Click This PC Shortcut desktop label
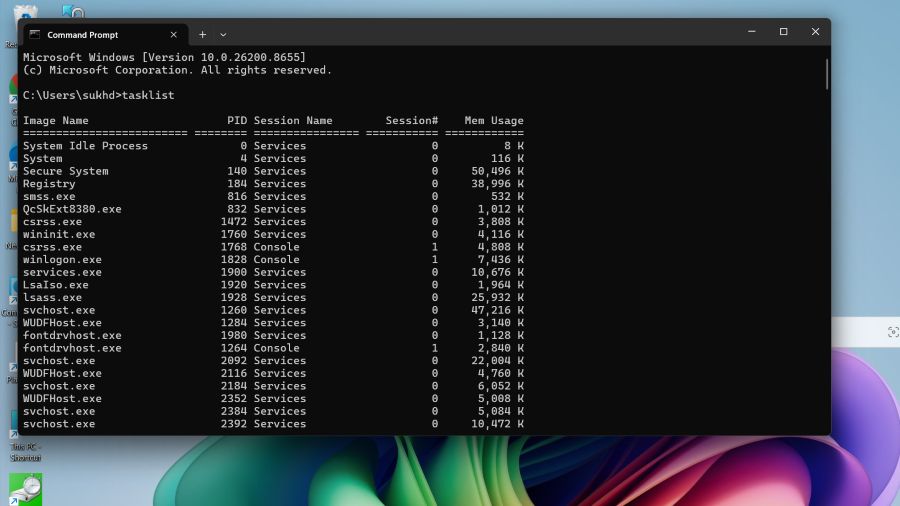 point(25,452)
